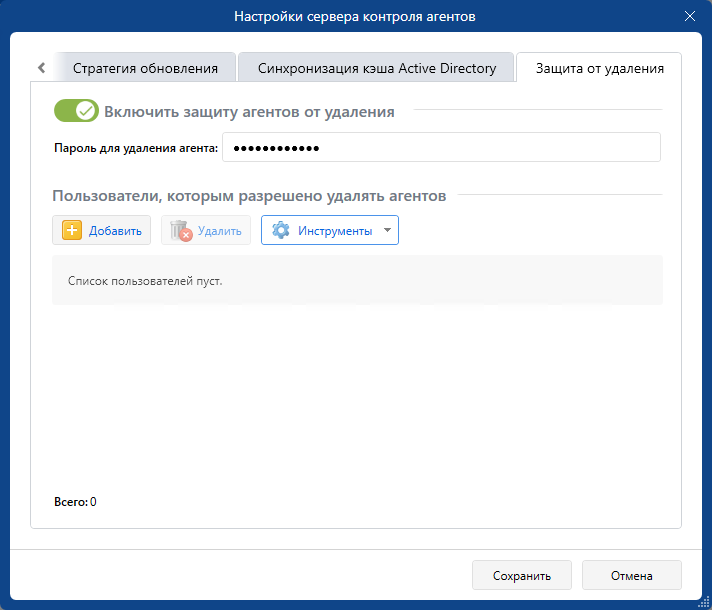Click the 'Всего: 0' counter text
The image size is (712, 610).
75,502
